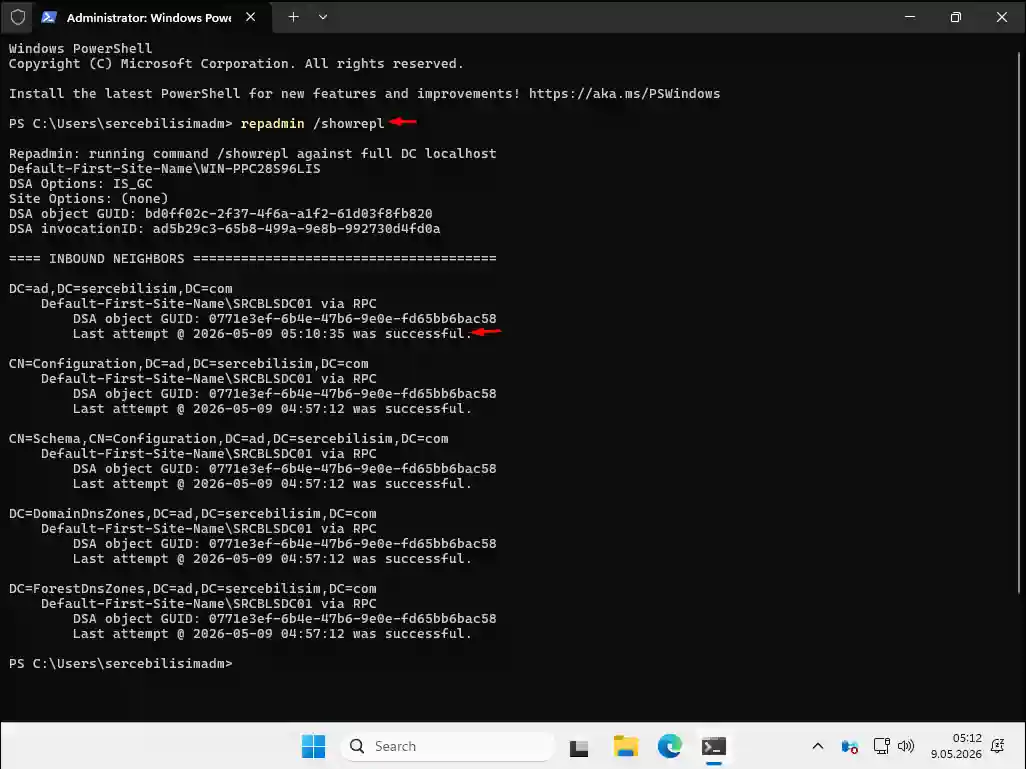Open Task View from taskbar
Image resolution: width=1026 pixels, height=769 pixels.
point(579,747)
